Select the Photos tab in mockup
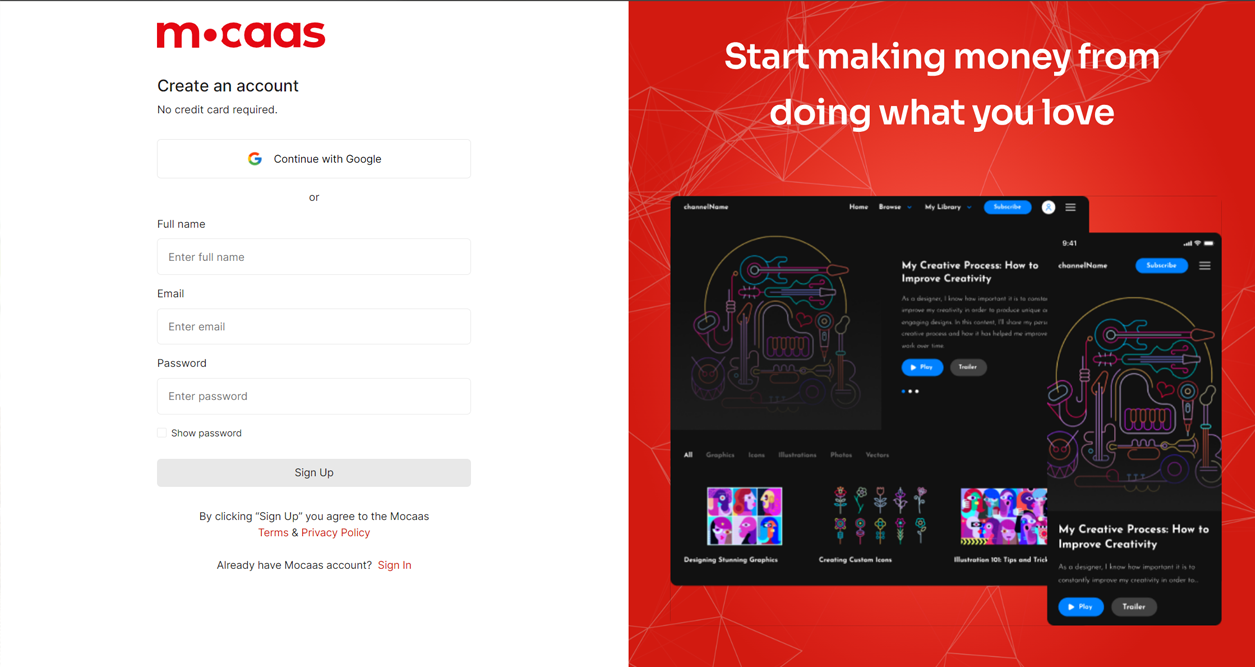This screenshot has height=667, width=1255. (x=841, y=455)
